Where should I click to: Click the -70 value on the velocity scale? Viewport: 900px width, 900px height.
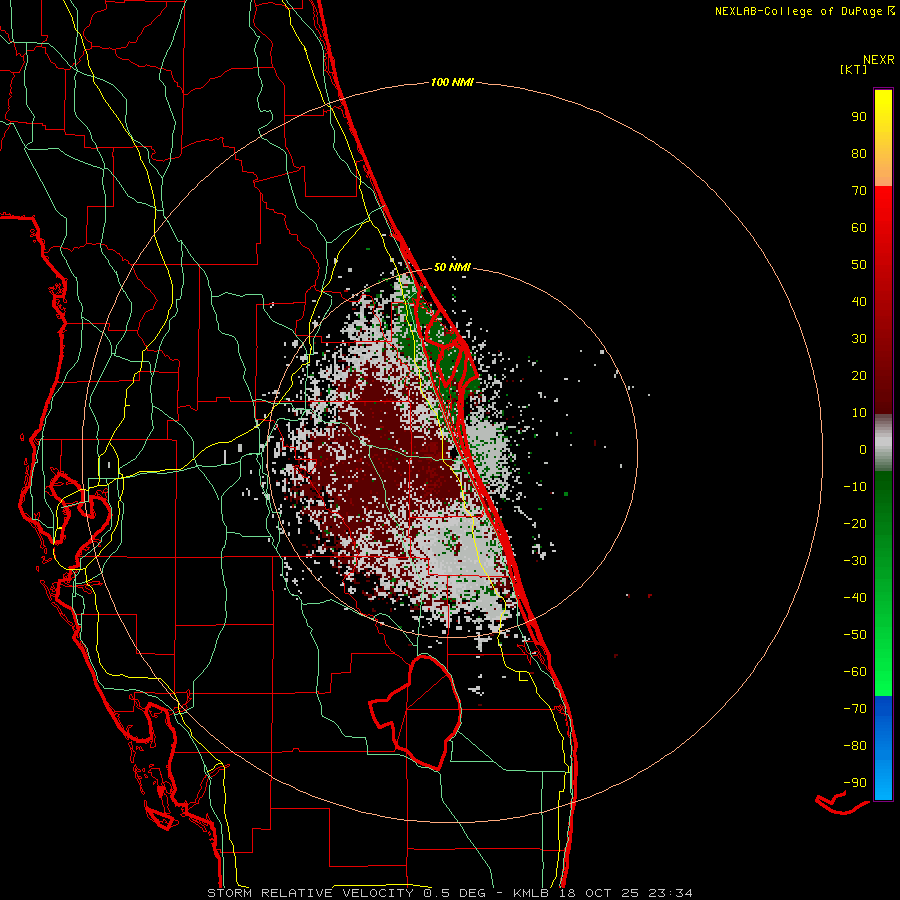point(855,709)
